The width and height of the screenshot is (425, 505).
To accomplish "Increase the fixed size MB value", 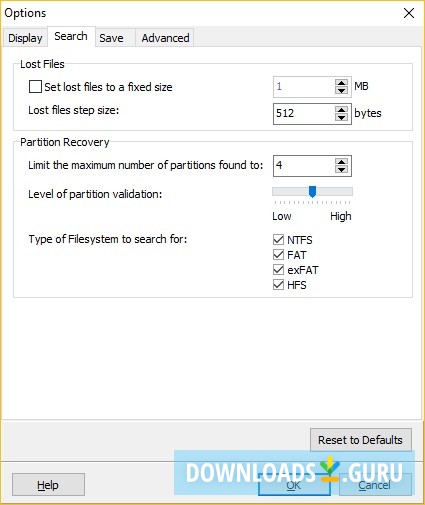I will pyautogui.click(x=341, y=83).
